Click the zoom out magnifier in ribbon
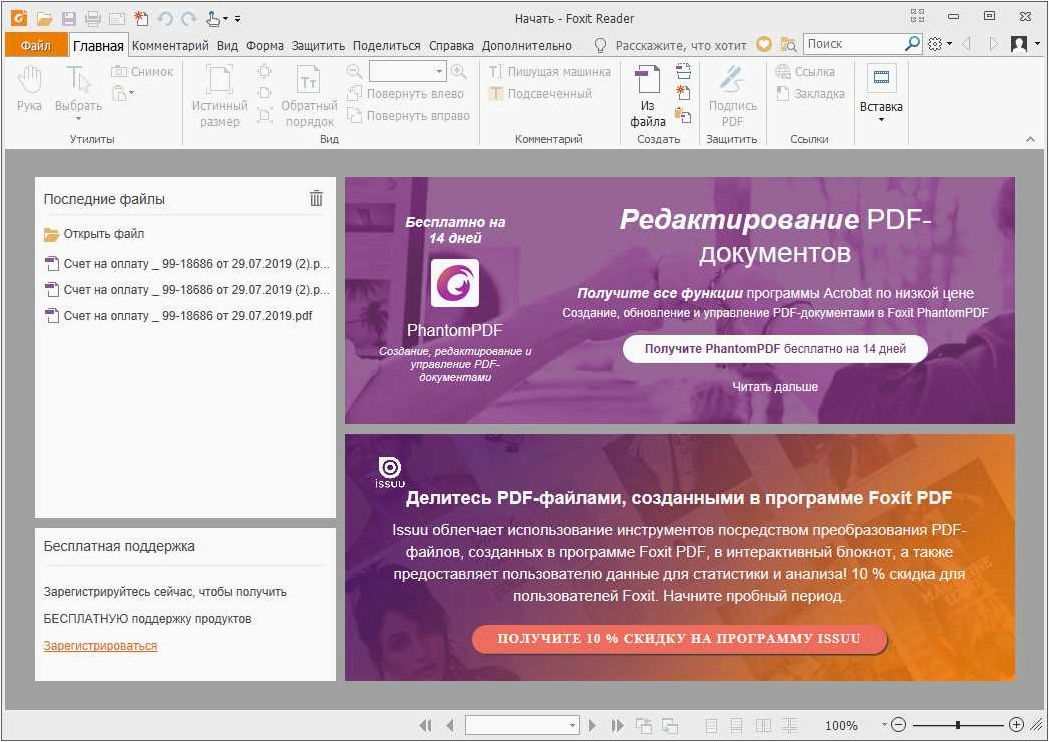 click(x=355, y=71)
